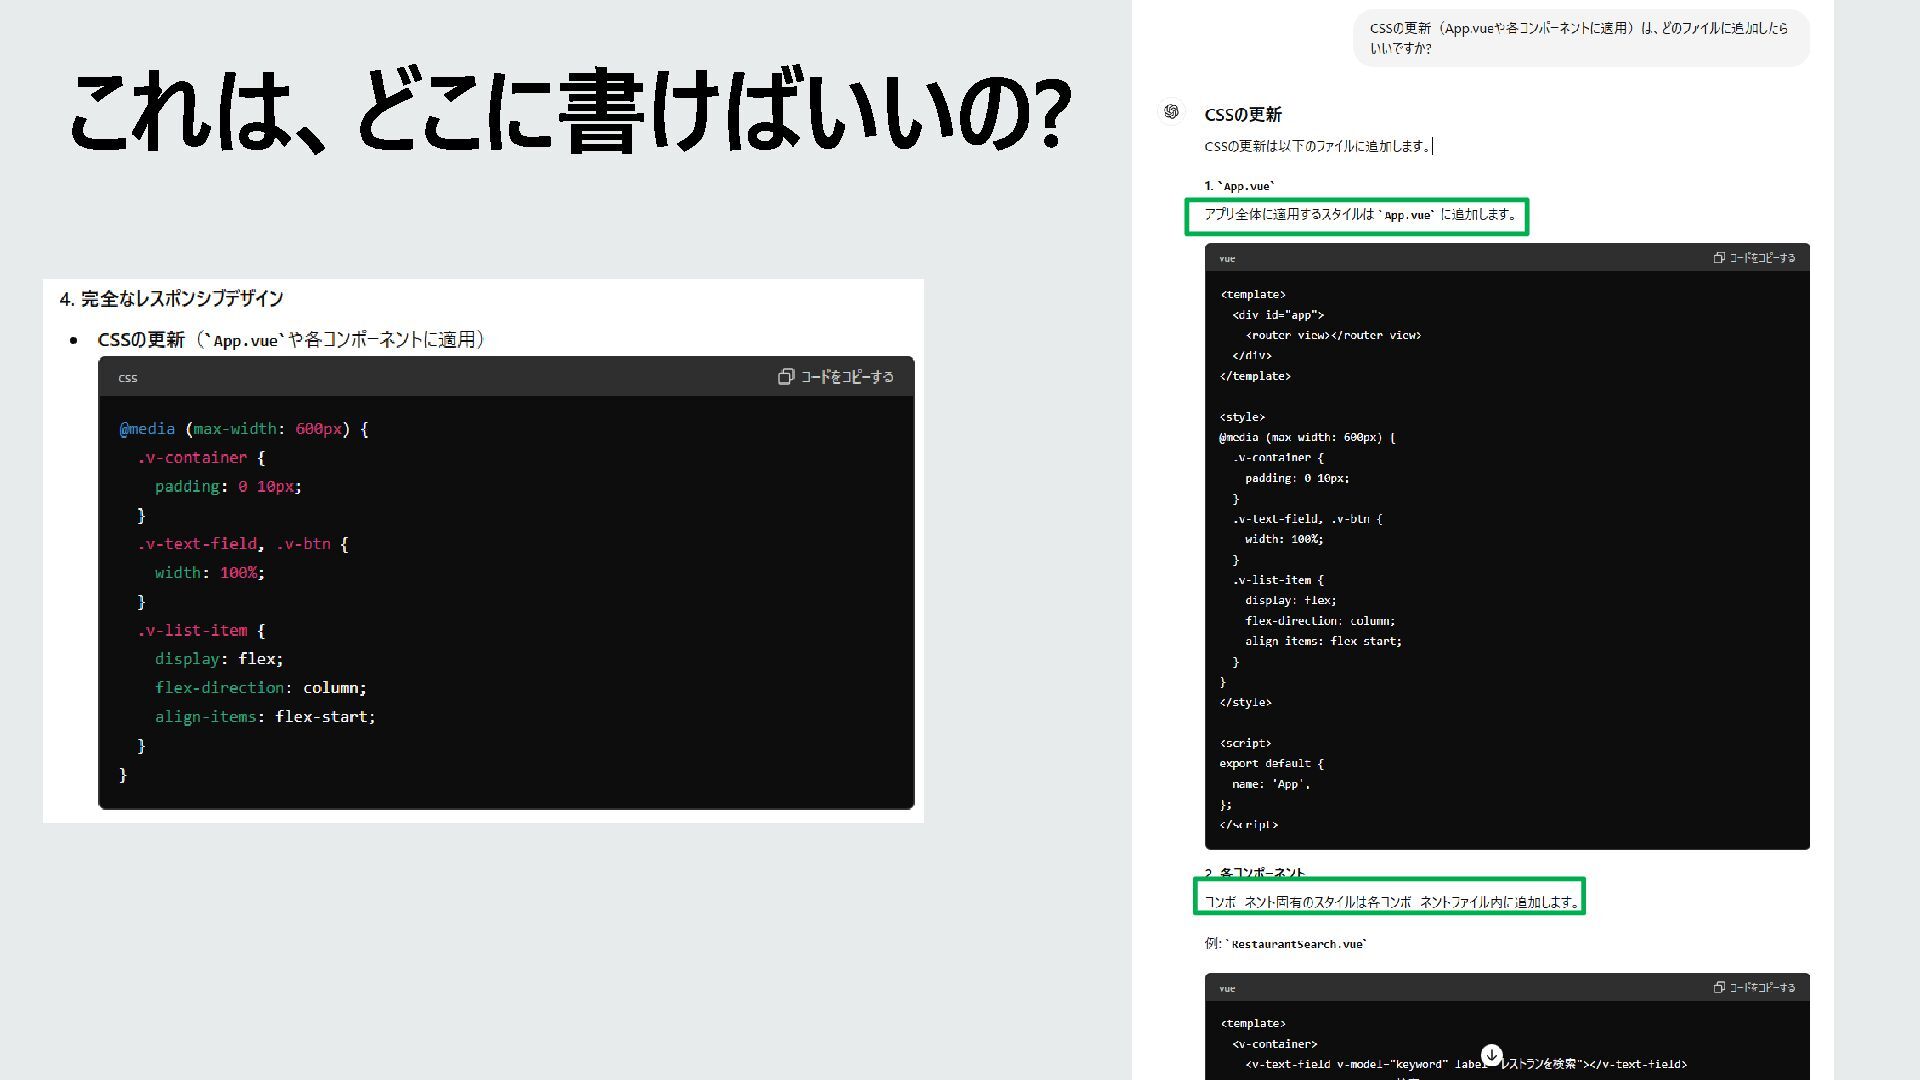1920x1080 pixels.
Task: Click the '.v-list-item {' line in css block
Action: pyautogui.click(x=201, y=630)
